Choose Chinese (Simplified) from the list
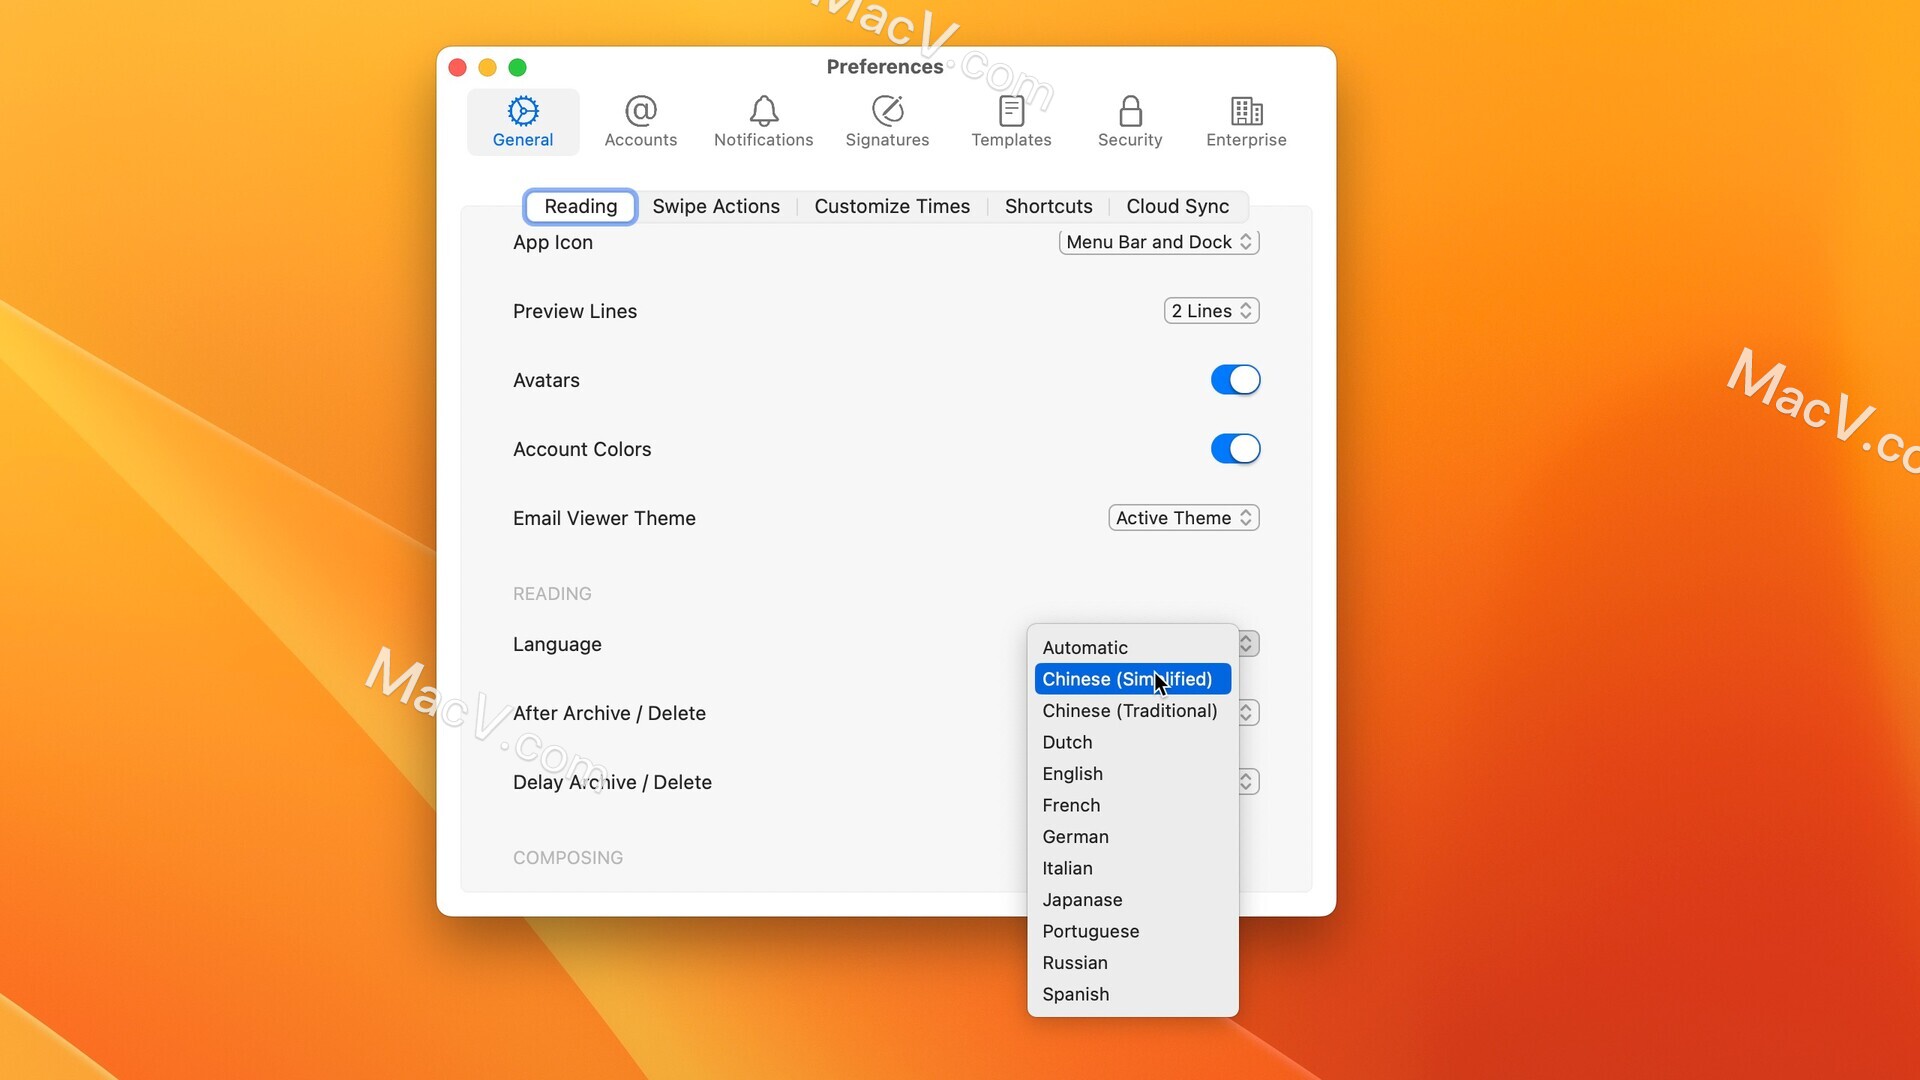Viewport: 1920px width, 1080px height. coord(1133,679)
